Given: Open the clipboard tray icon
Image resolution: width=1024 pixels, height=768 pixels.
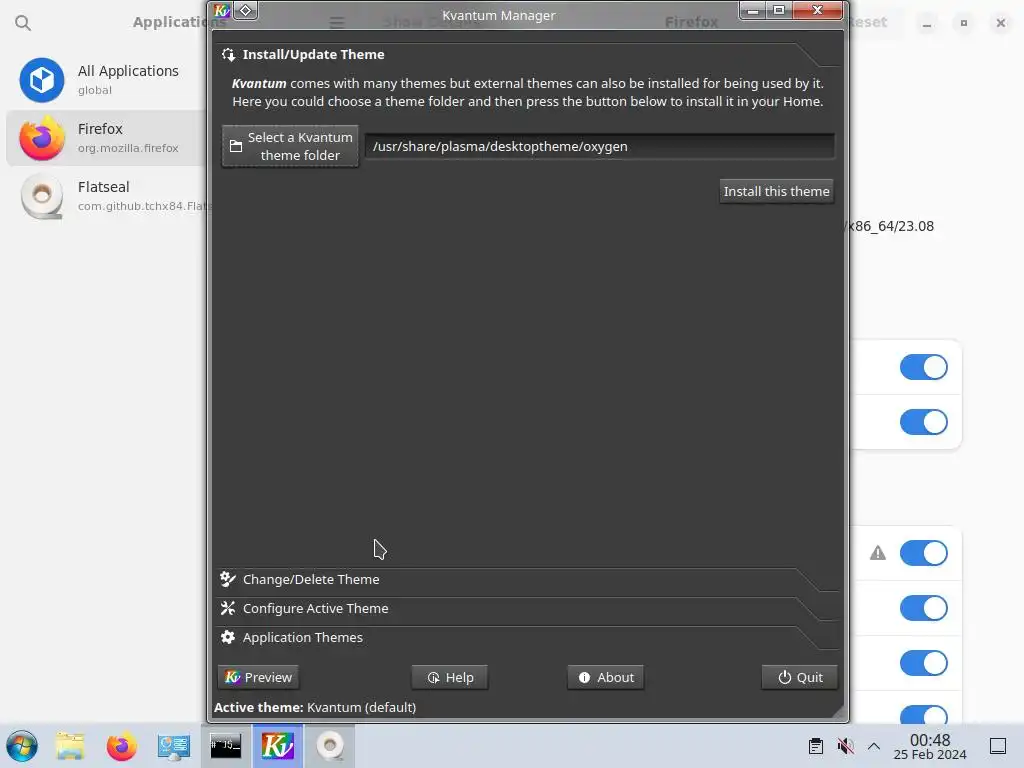Looking at the screenshot, I should click(x=816, y=746).
